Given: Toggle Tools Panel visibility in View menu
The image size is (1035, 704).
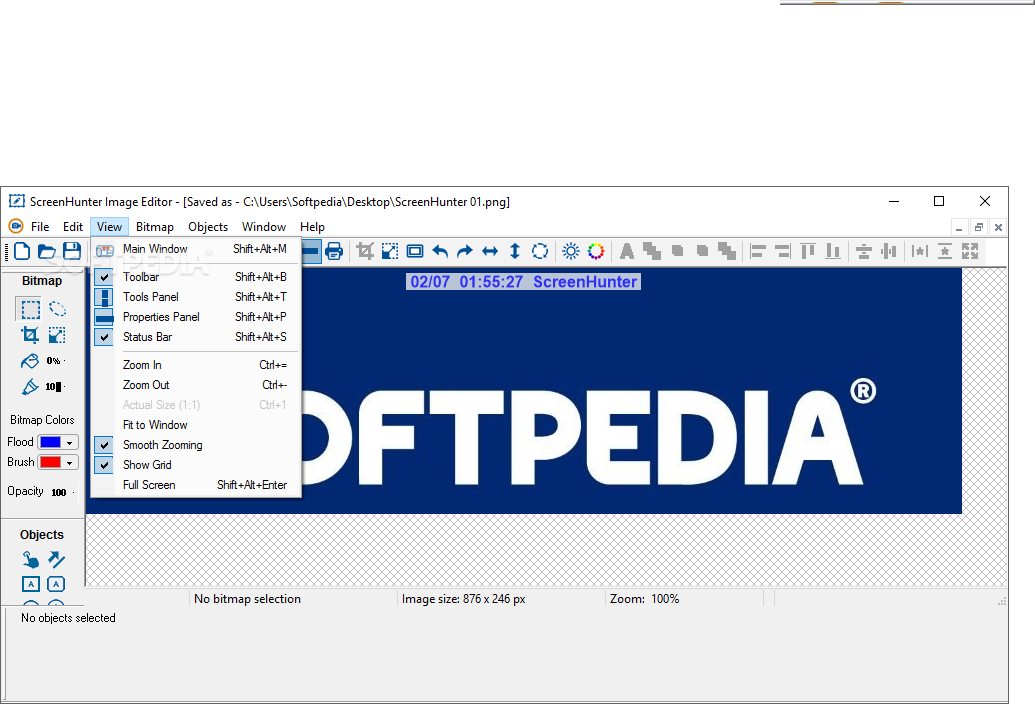Looking at the screenshot, I should [x=196, y=296].
